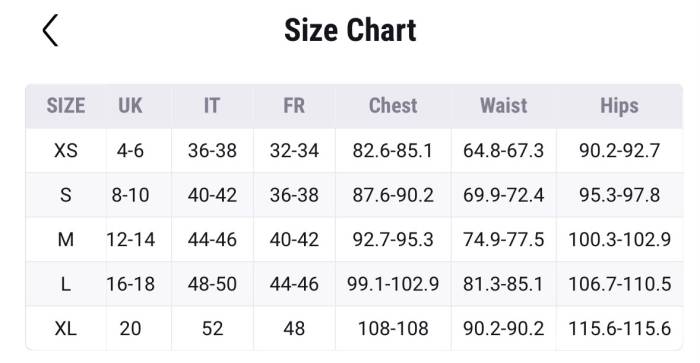
Task: Click the M size row label
Action: pyautogui.click(x=66, y=240)
